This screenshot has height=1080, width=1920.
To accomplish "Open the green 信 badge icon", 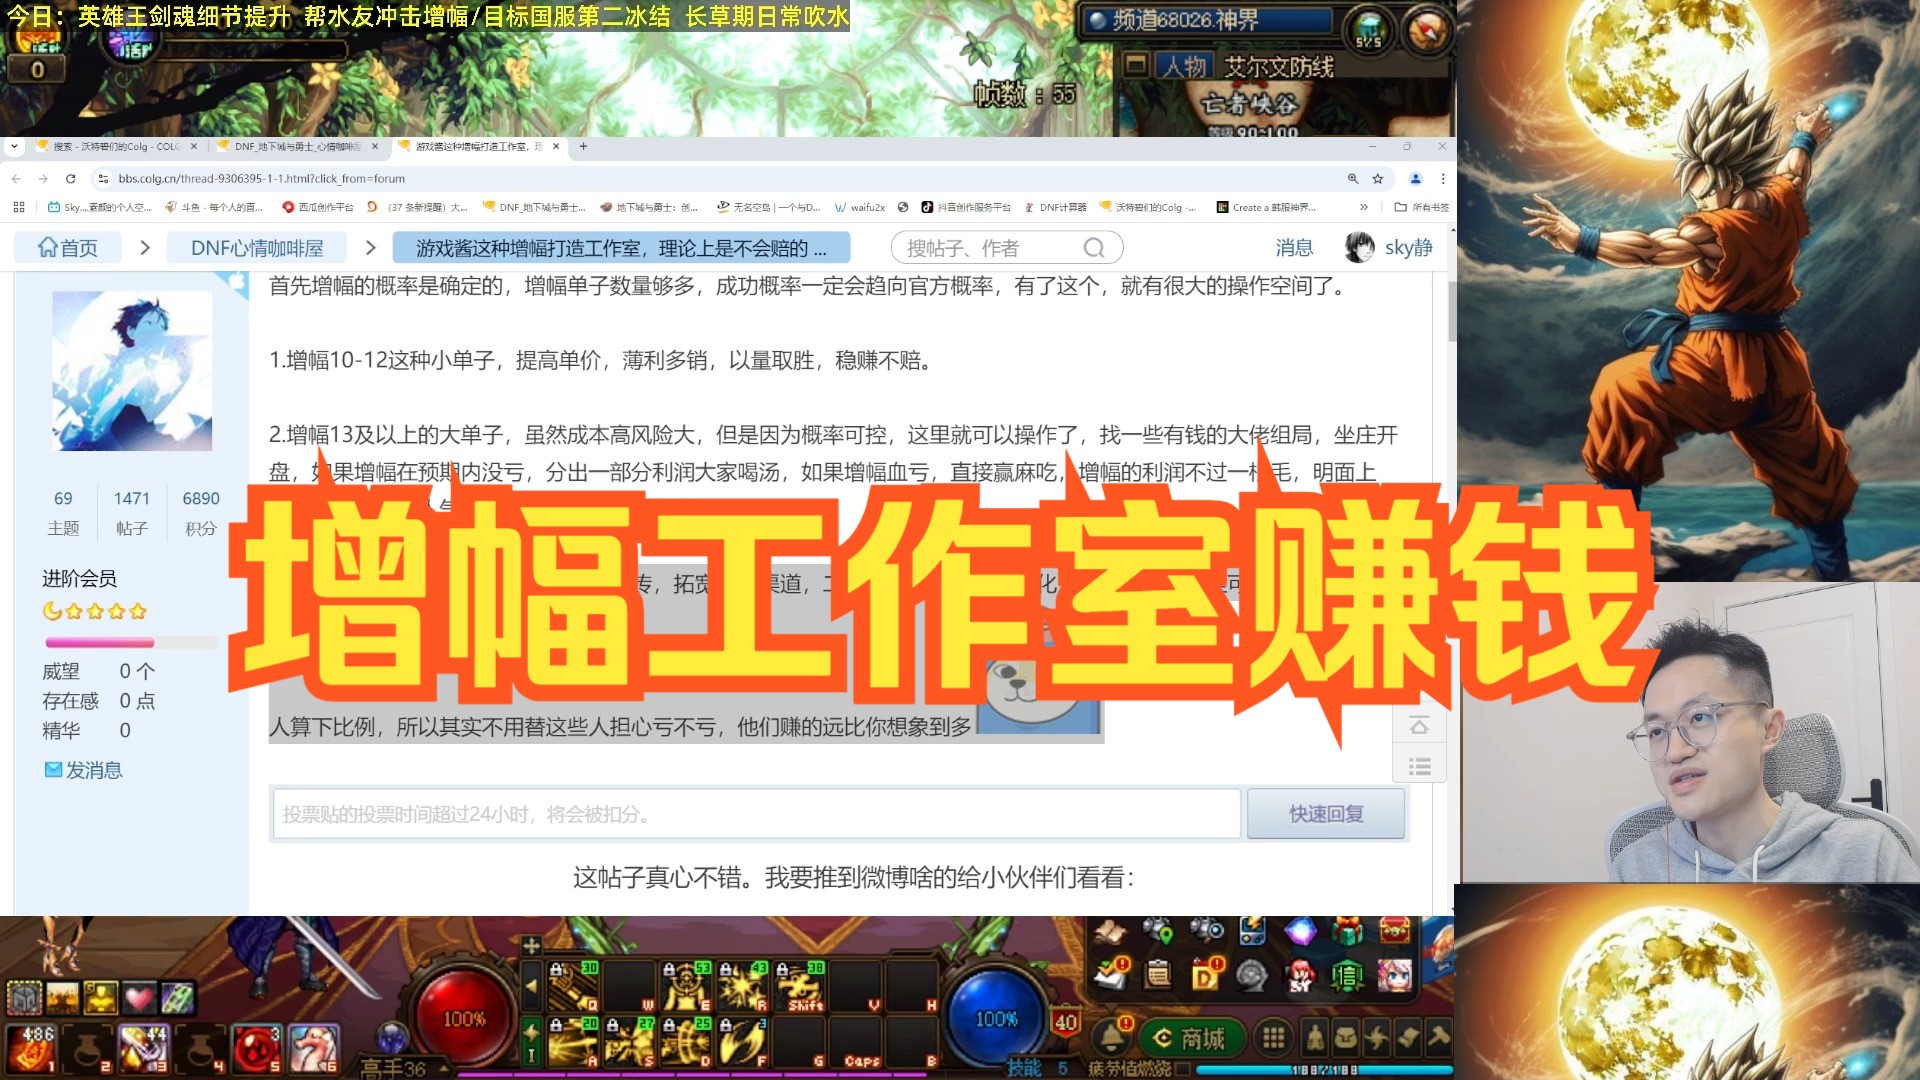I will (1347, 974).
